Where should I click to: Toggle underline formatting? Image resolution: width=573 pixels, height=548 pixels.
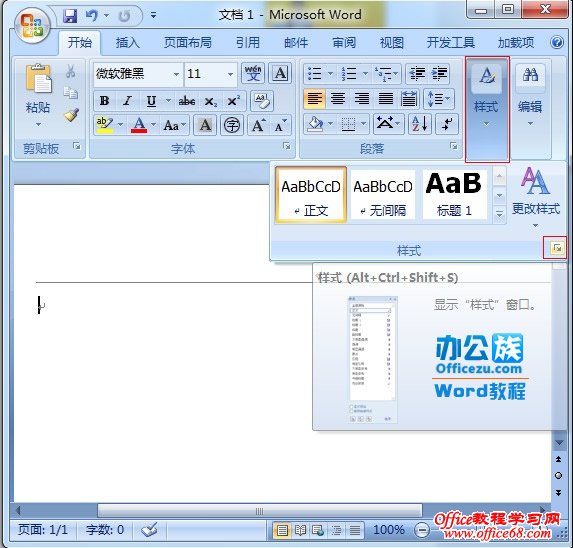click(x=151, y=100)
